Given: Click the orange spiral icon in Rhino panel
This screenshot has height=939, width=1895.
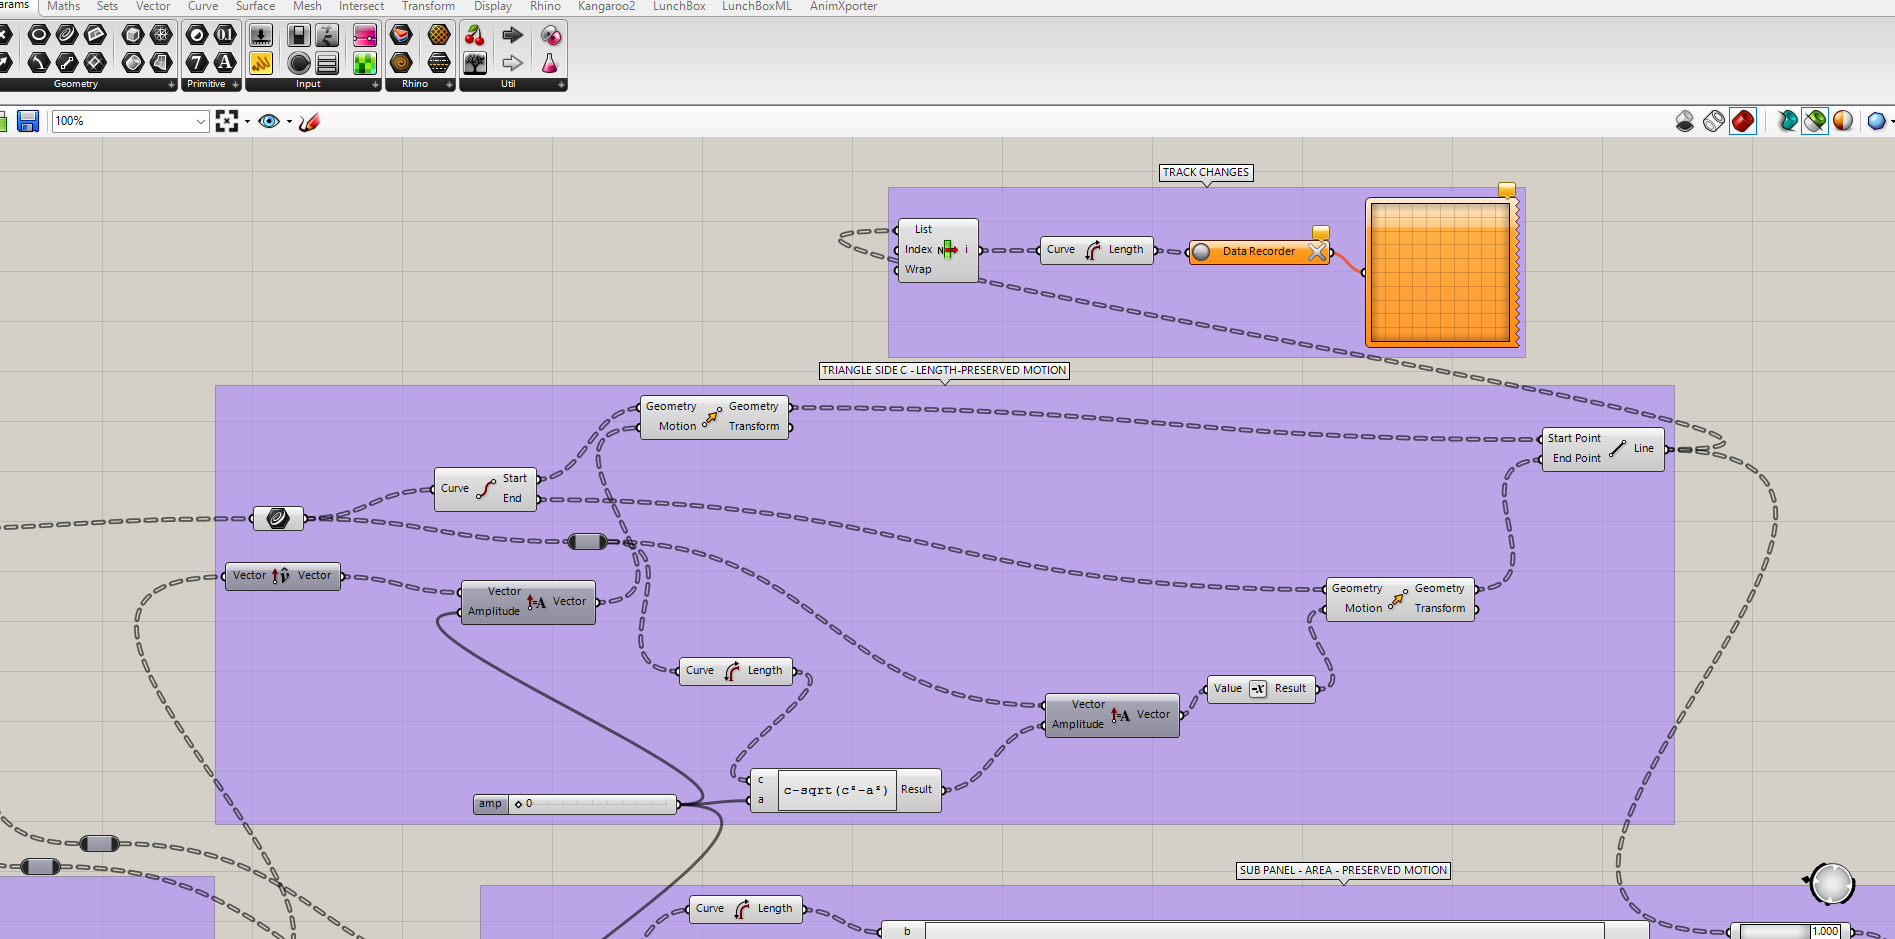Looking at the screenshot, I should click(x=401, y=63).
